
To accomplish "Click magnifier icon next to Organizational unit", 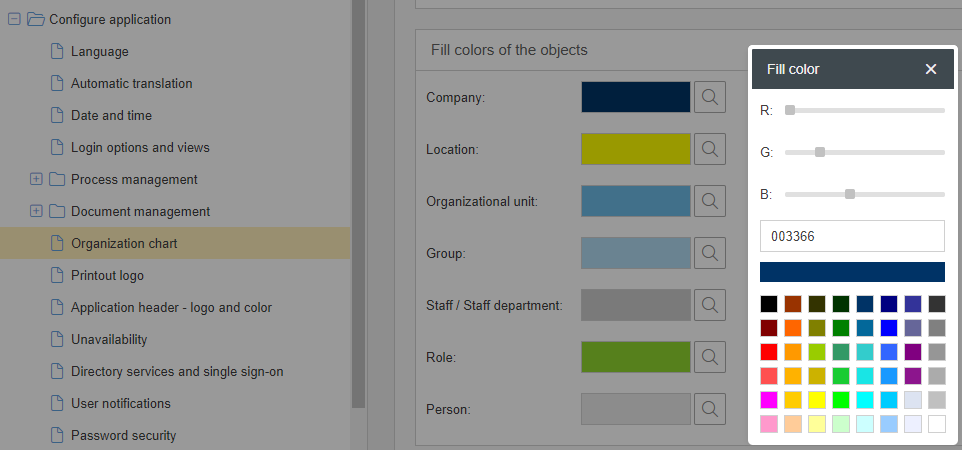I will 709,201.
